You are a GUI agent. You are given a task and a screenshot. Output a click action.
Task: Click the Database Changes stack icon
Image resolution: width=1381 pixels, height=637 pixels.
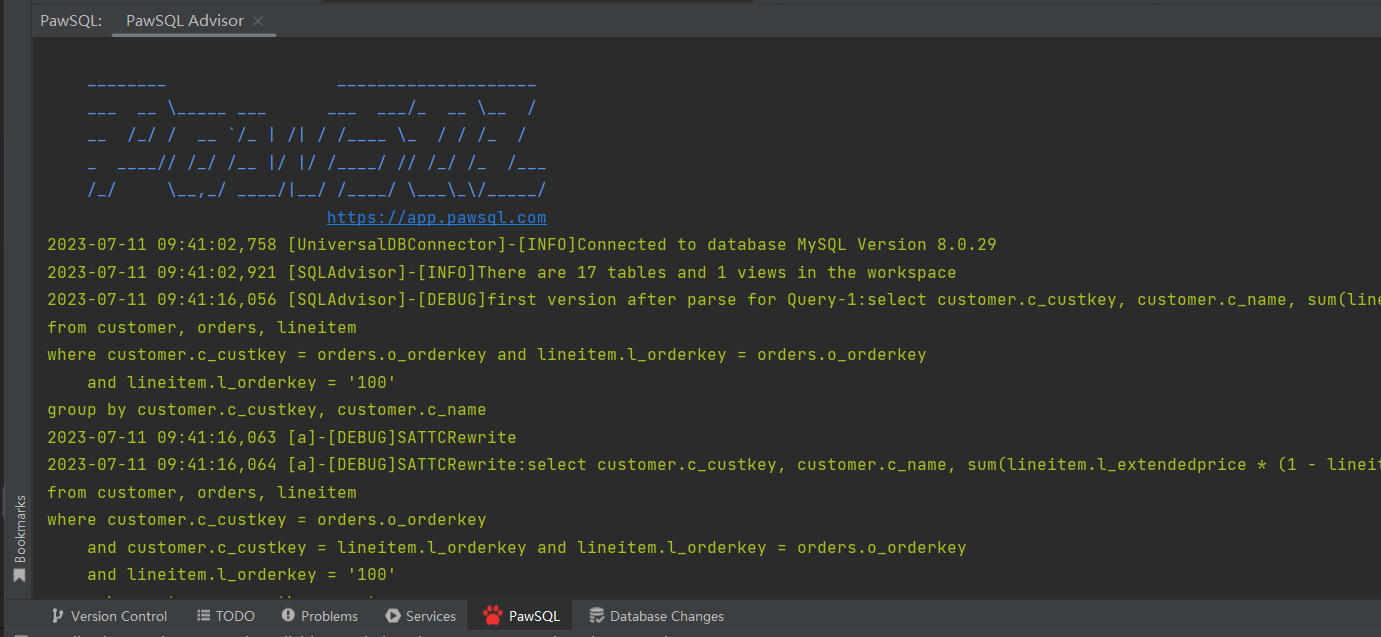(x=597, y=616)
